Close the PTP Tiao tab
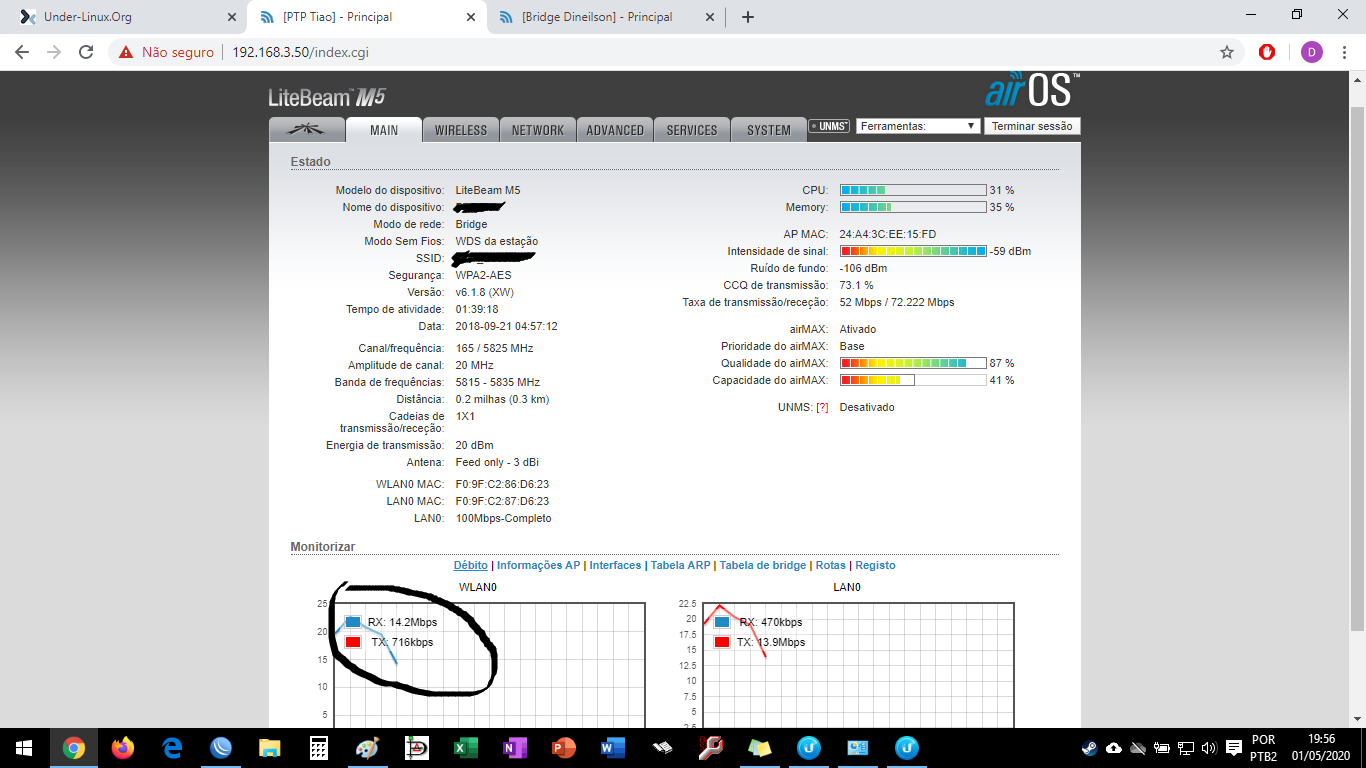The image size is (1366, 768). tap(471, 17)
